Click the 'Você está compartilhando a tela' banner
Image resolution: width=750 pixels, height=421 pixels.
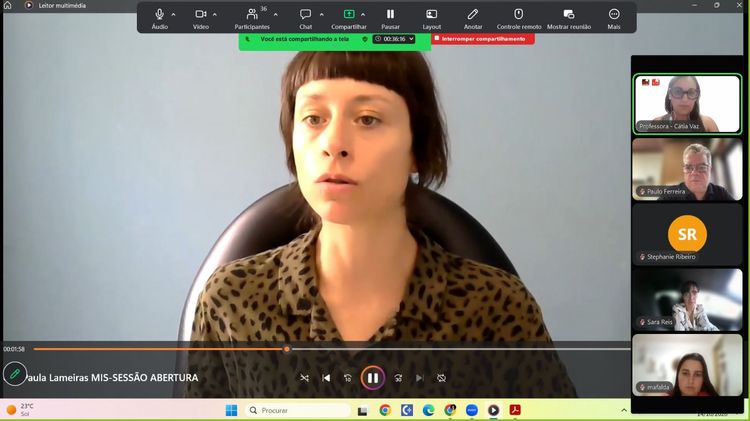pyautogui.click(x=305, y=39)
